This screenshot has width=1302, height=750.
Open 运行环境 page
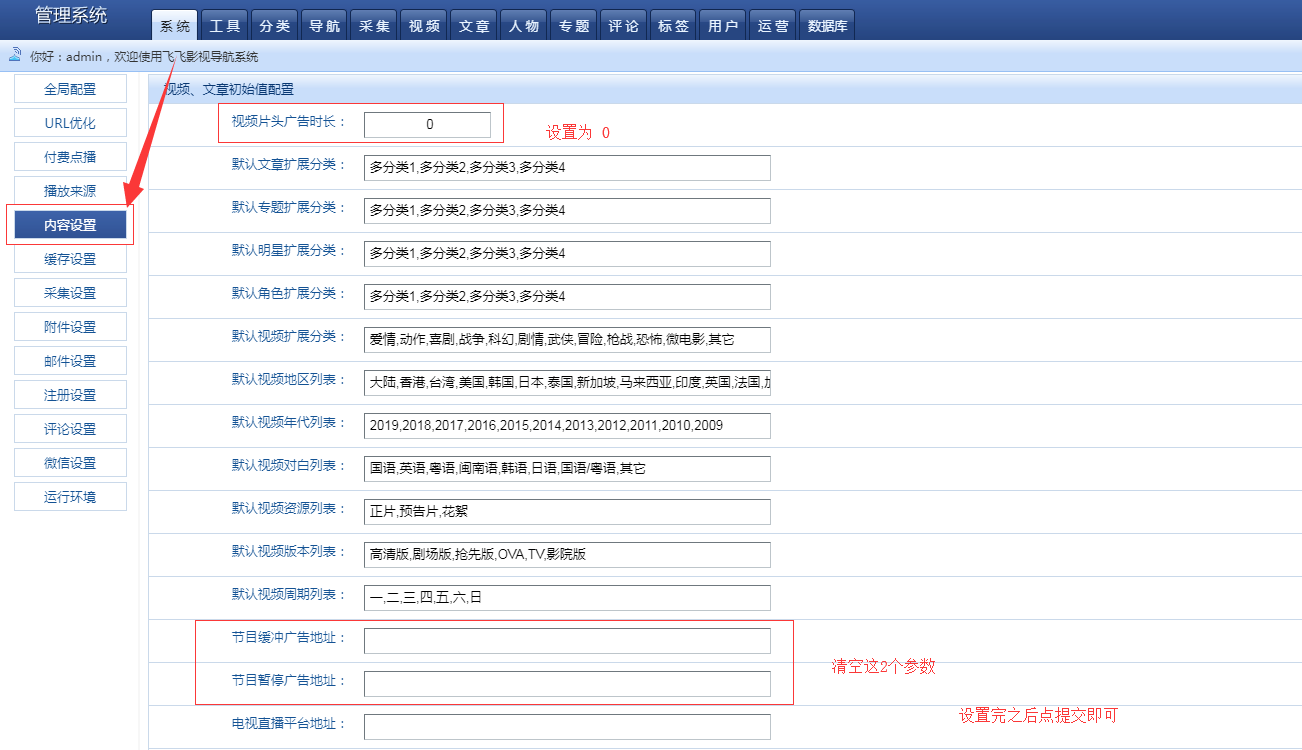(70, 496)
